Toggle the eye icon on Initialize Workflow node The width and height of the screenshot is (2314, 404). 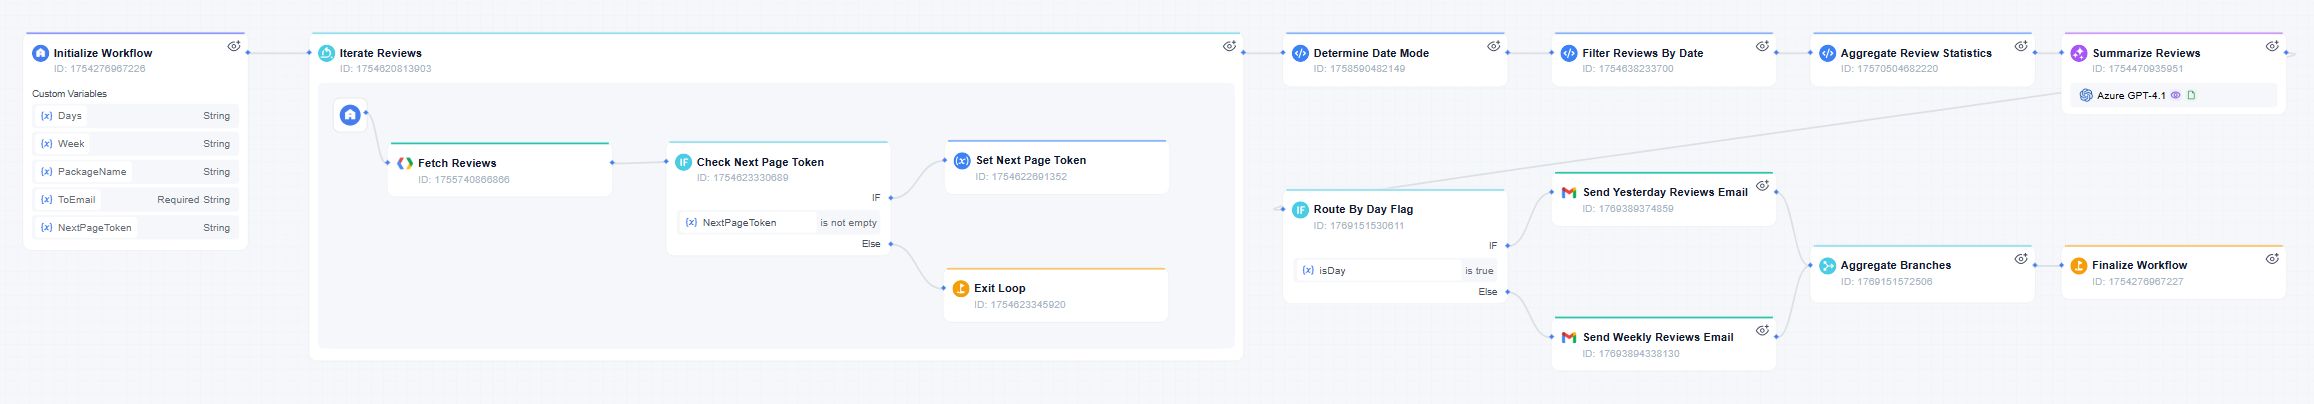click(x=234, y=46)
